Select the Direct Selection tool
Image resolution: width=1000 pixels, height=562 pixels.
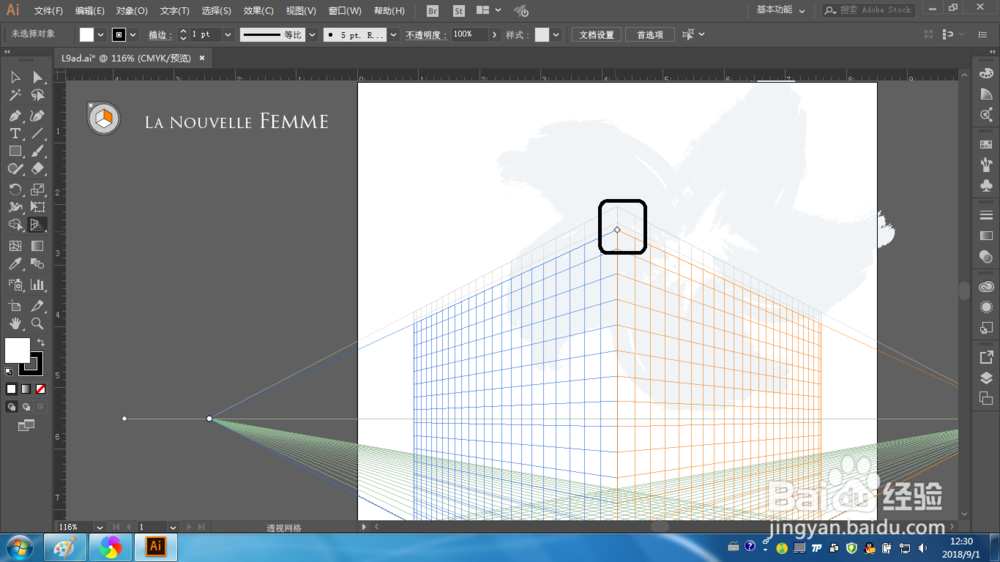pos(38,77)
